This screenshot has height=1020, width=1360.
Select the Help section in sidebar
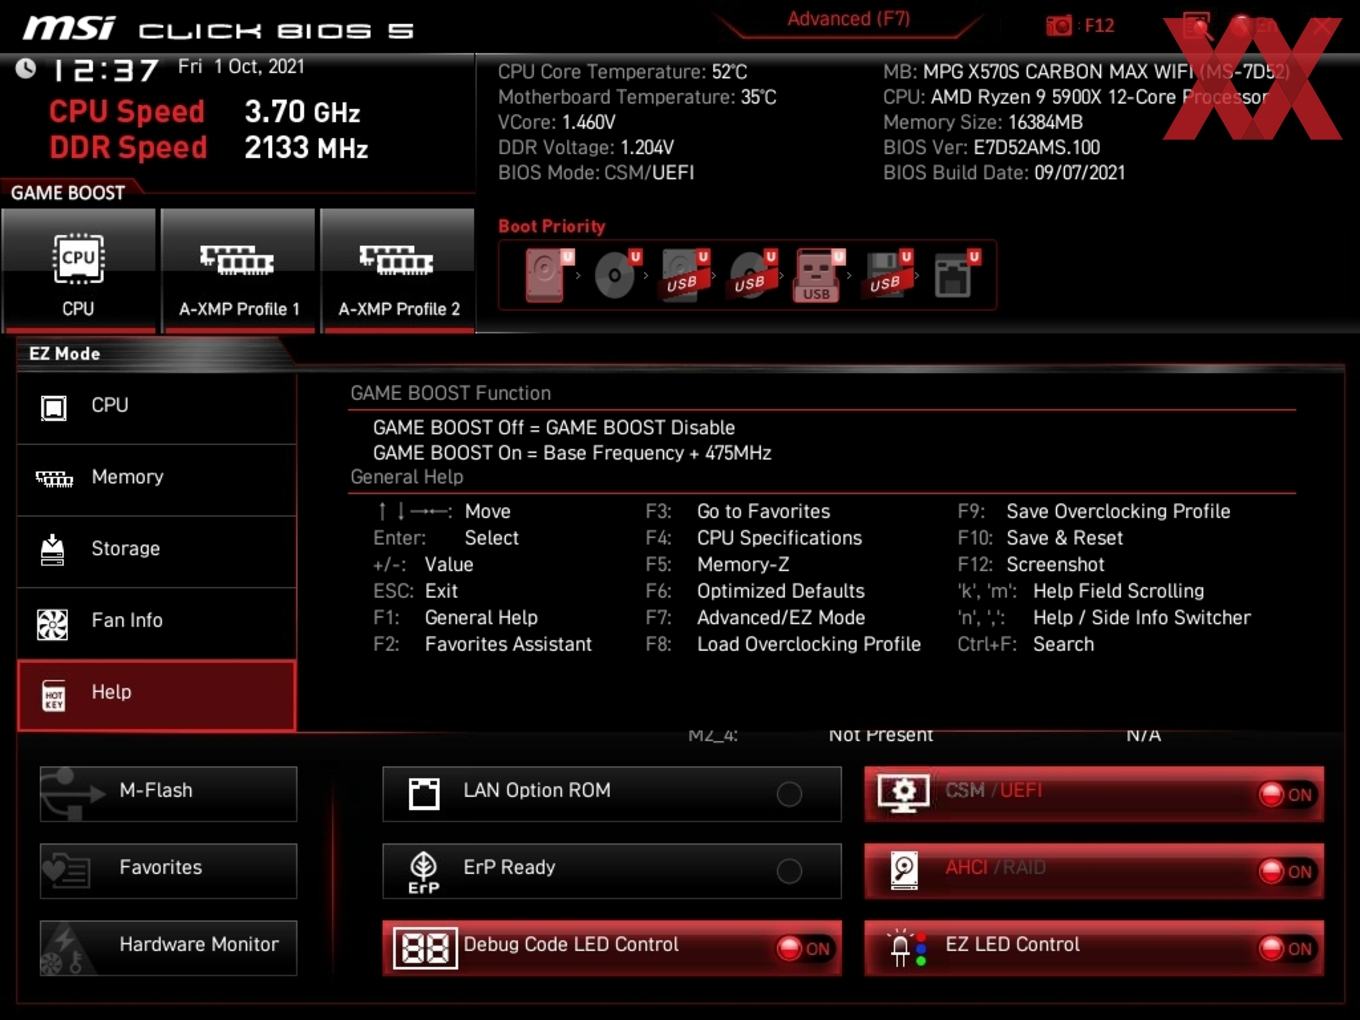point(157,695)
